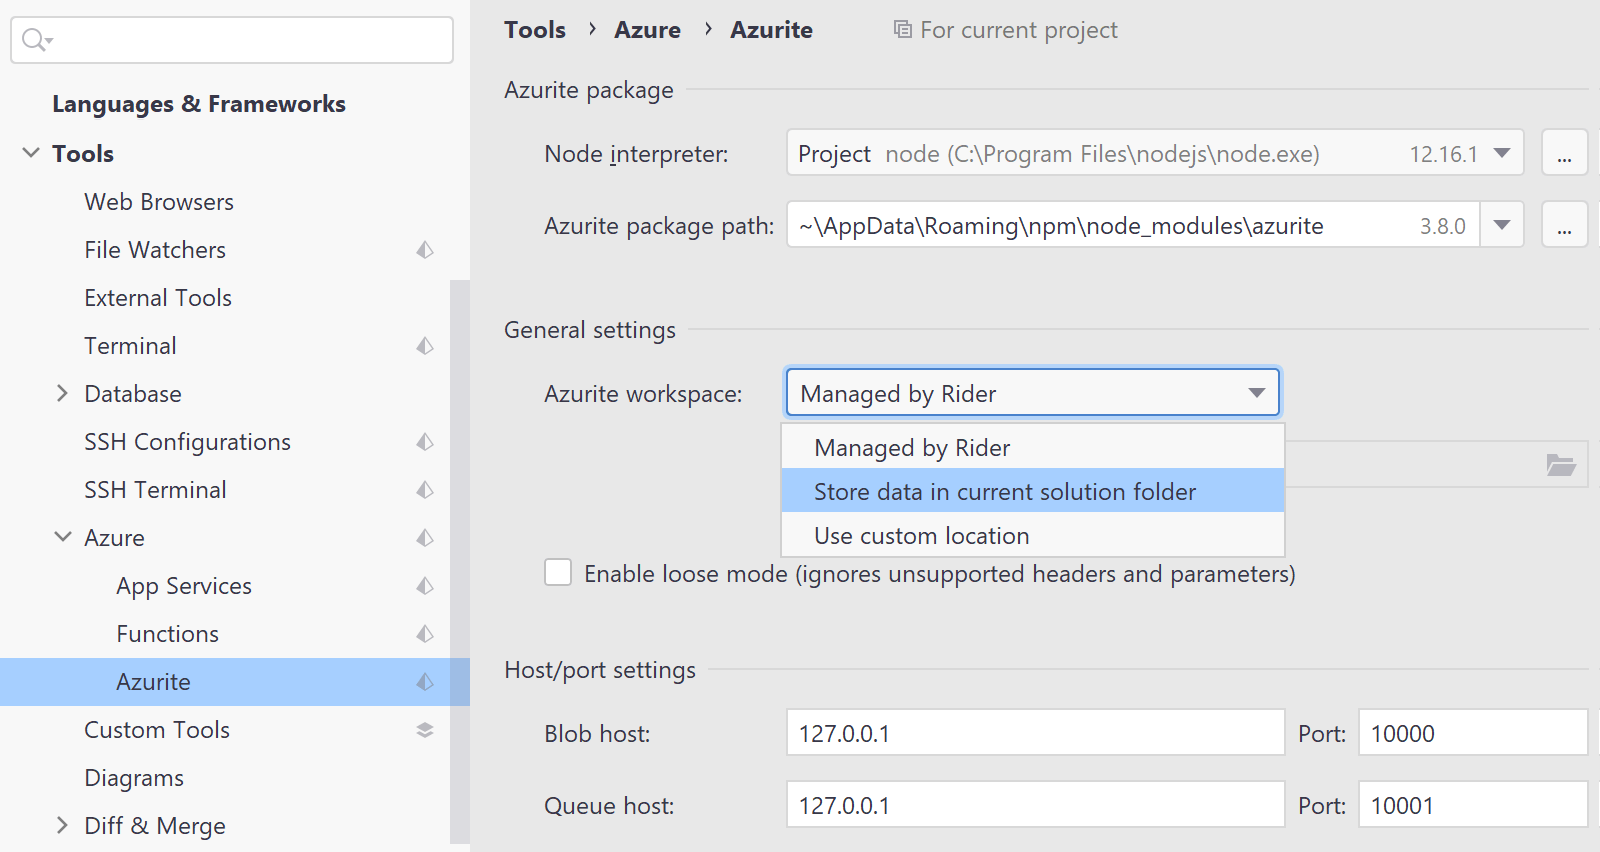Select SSH Configurations in the tree

[x=187, y=442]
